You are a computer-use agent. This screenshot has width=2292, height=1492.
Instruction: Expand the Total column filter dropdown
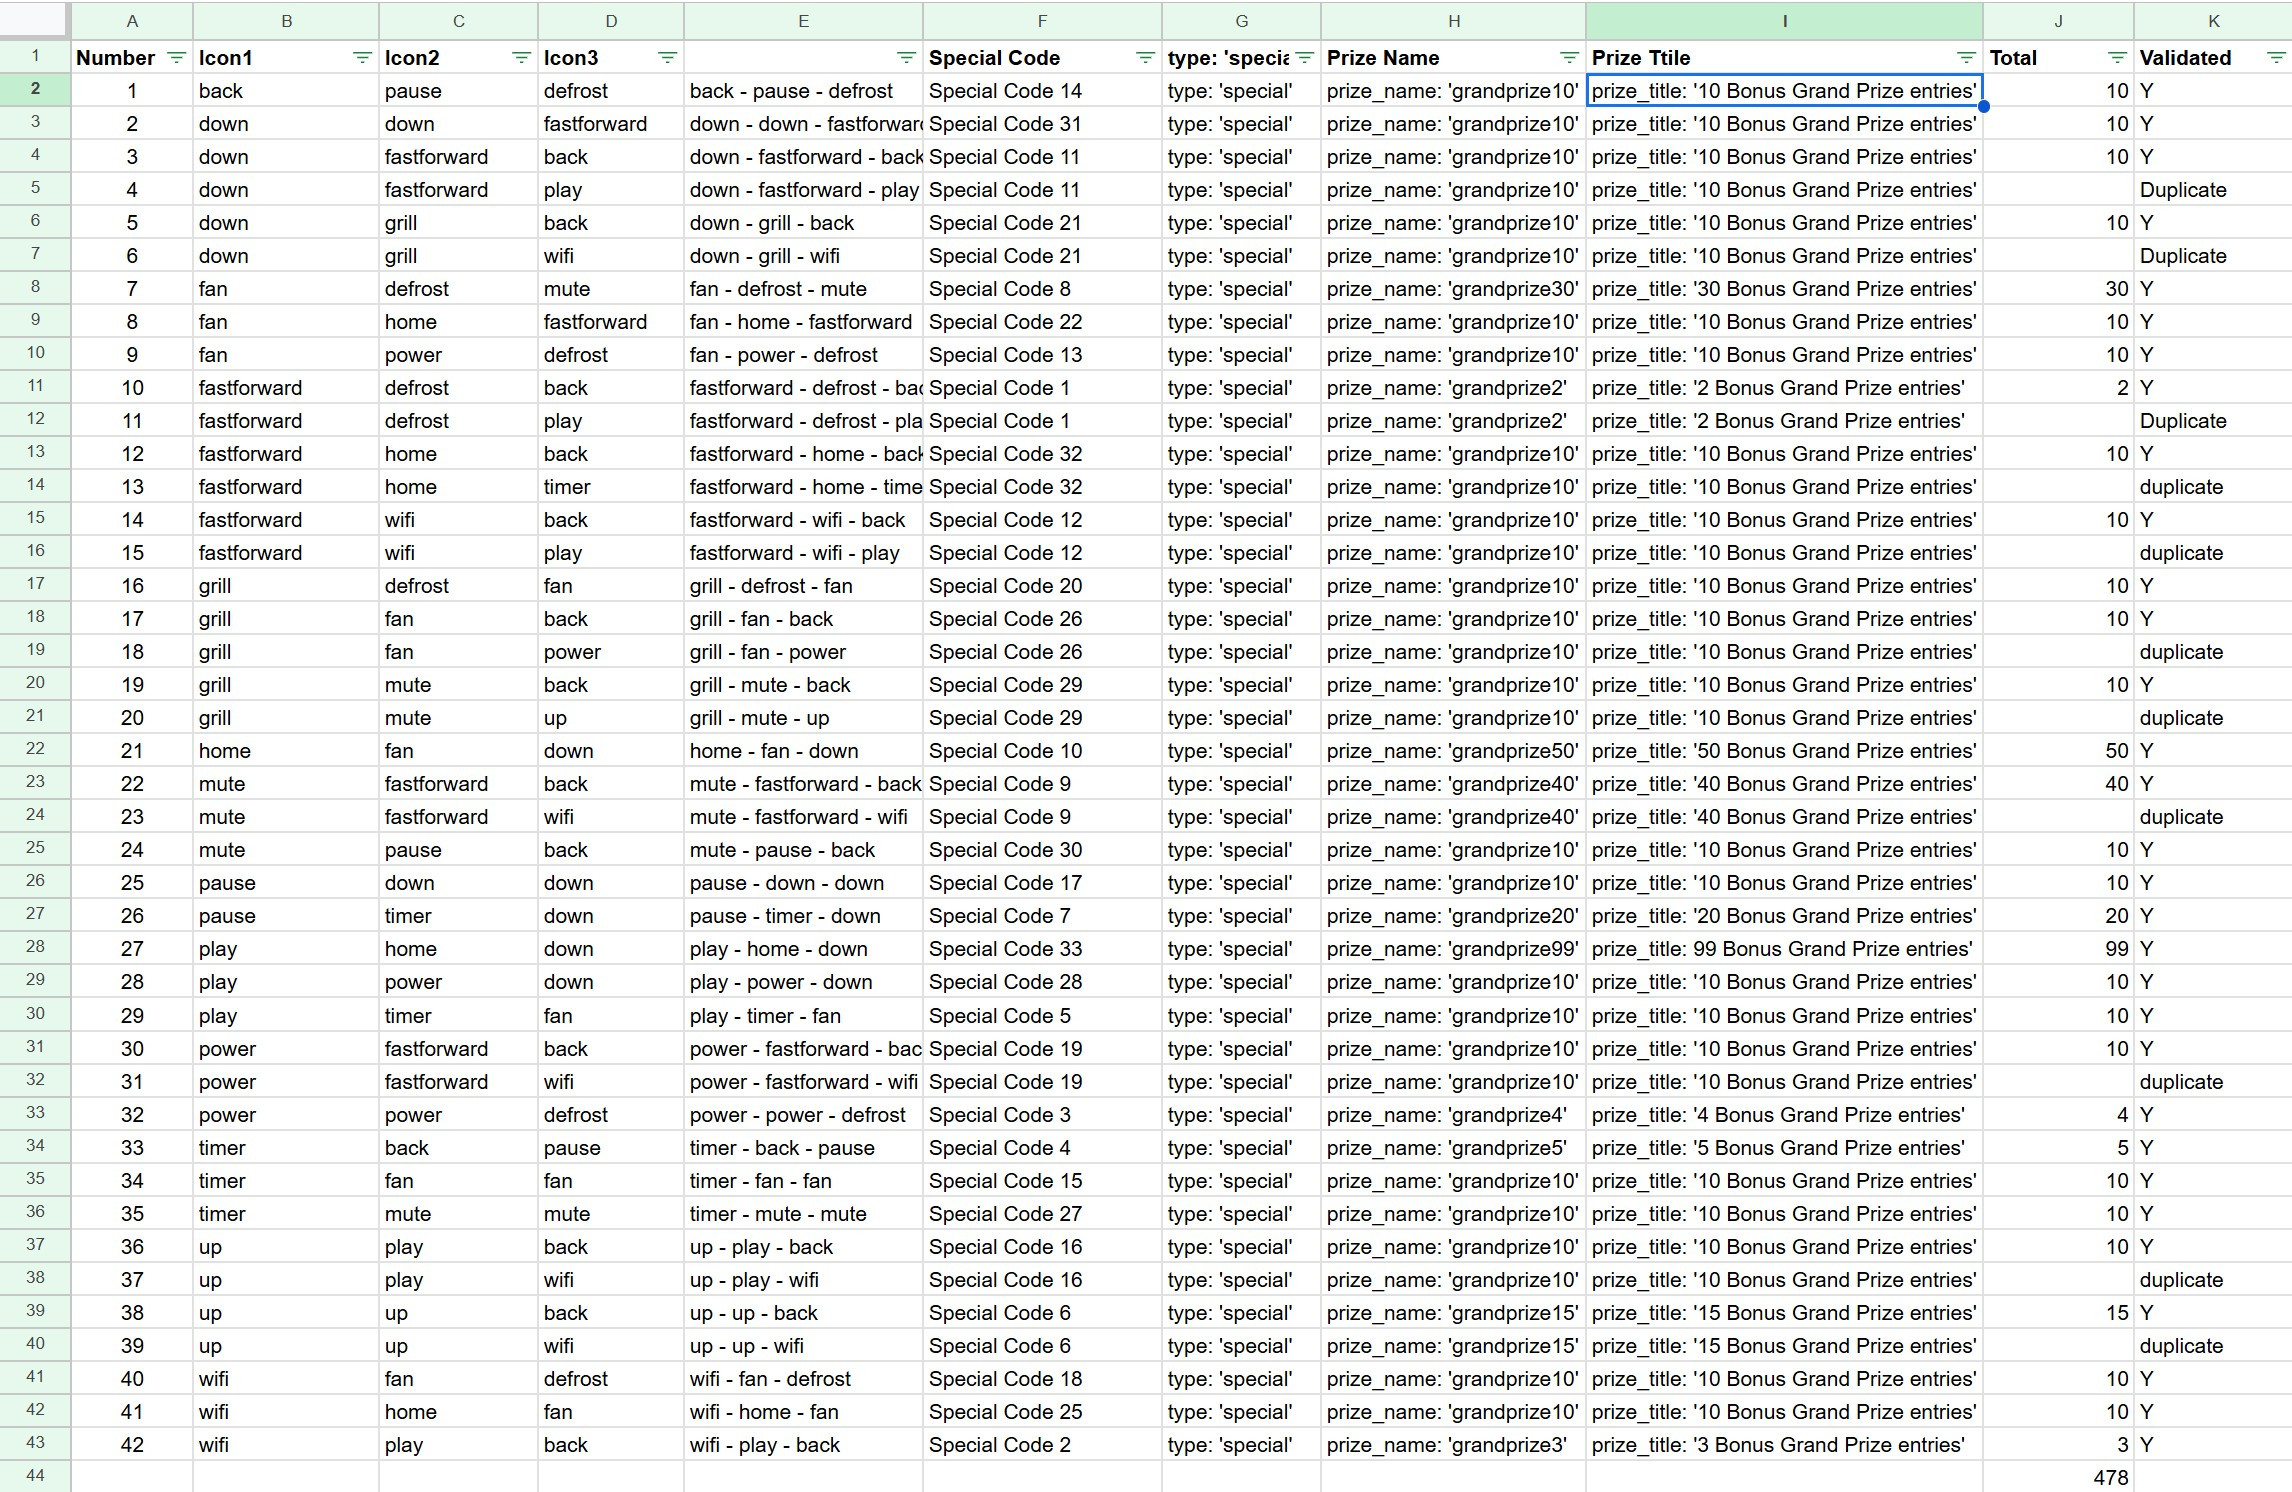[x=2117, y=58]
